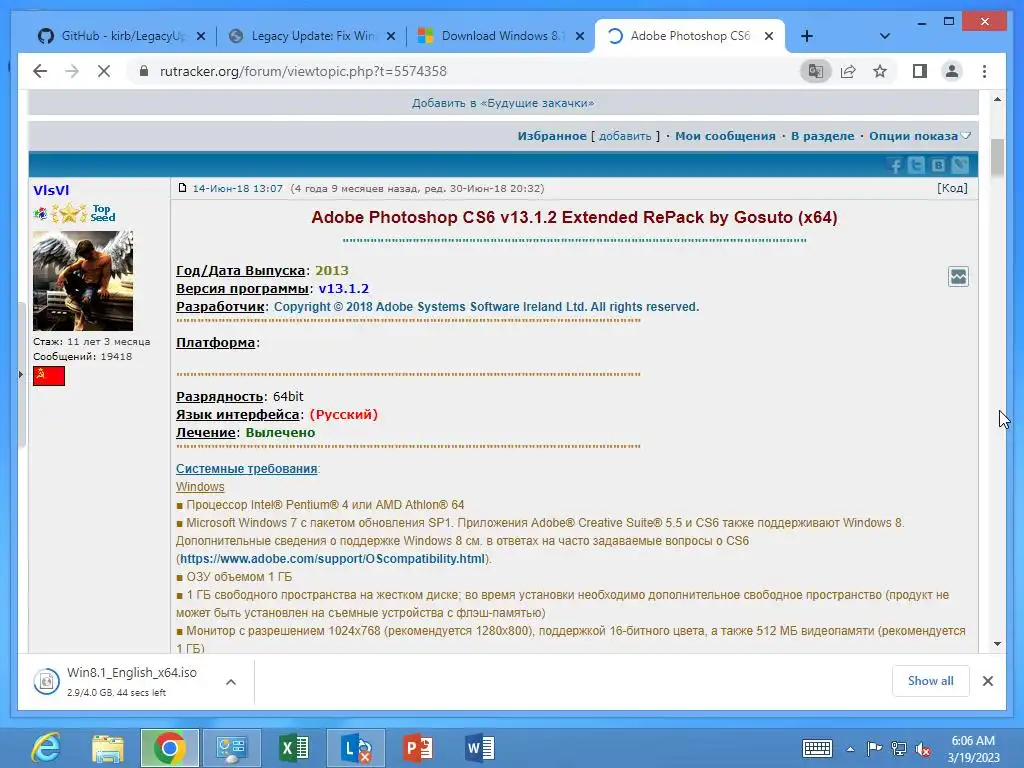Bookmark this page with the star icon
Viewport: 1024px width, 768px height.
click(x=880, y=71)
